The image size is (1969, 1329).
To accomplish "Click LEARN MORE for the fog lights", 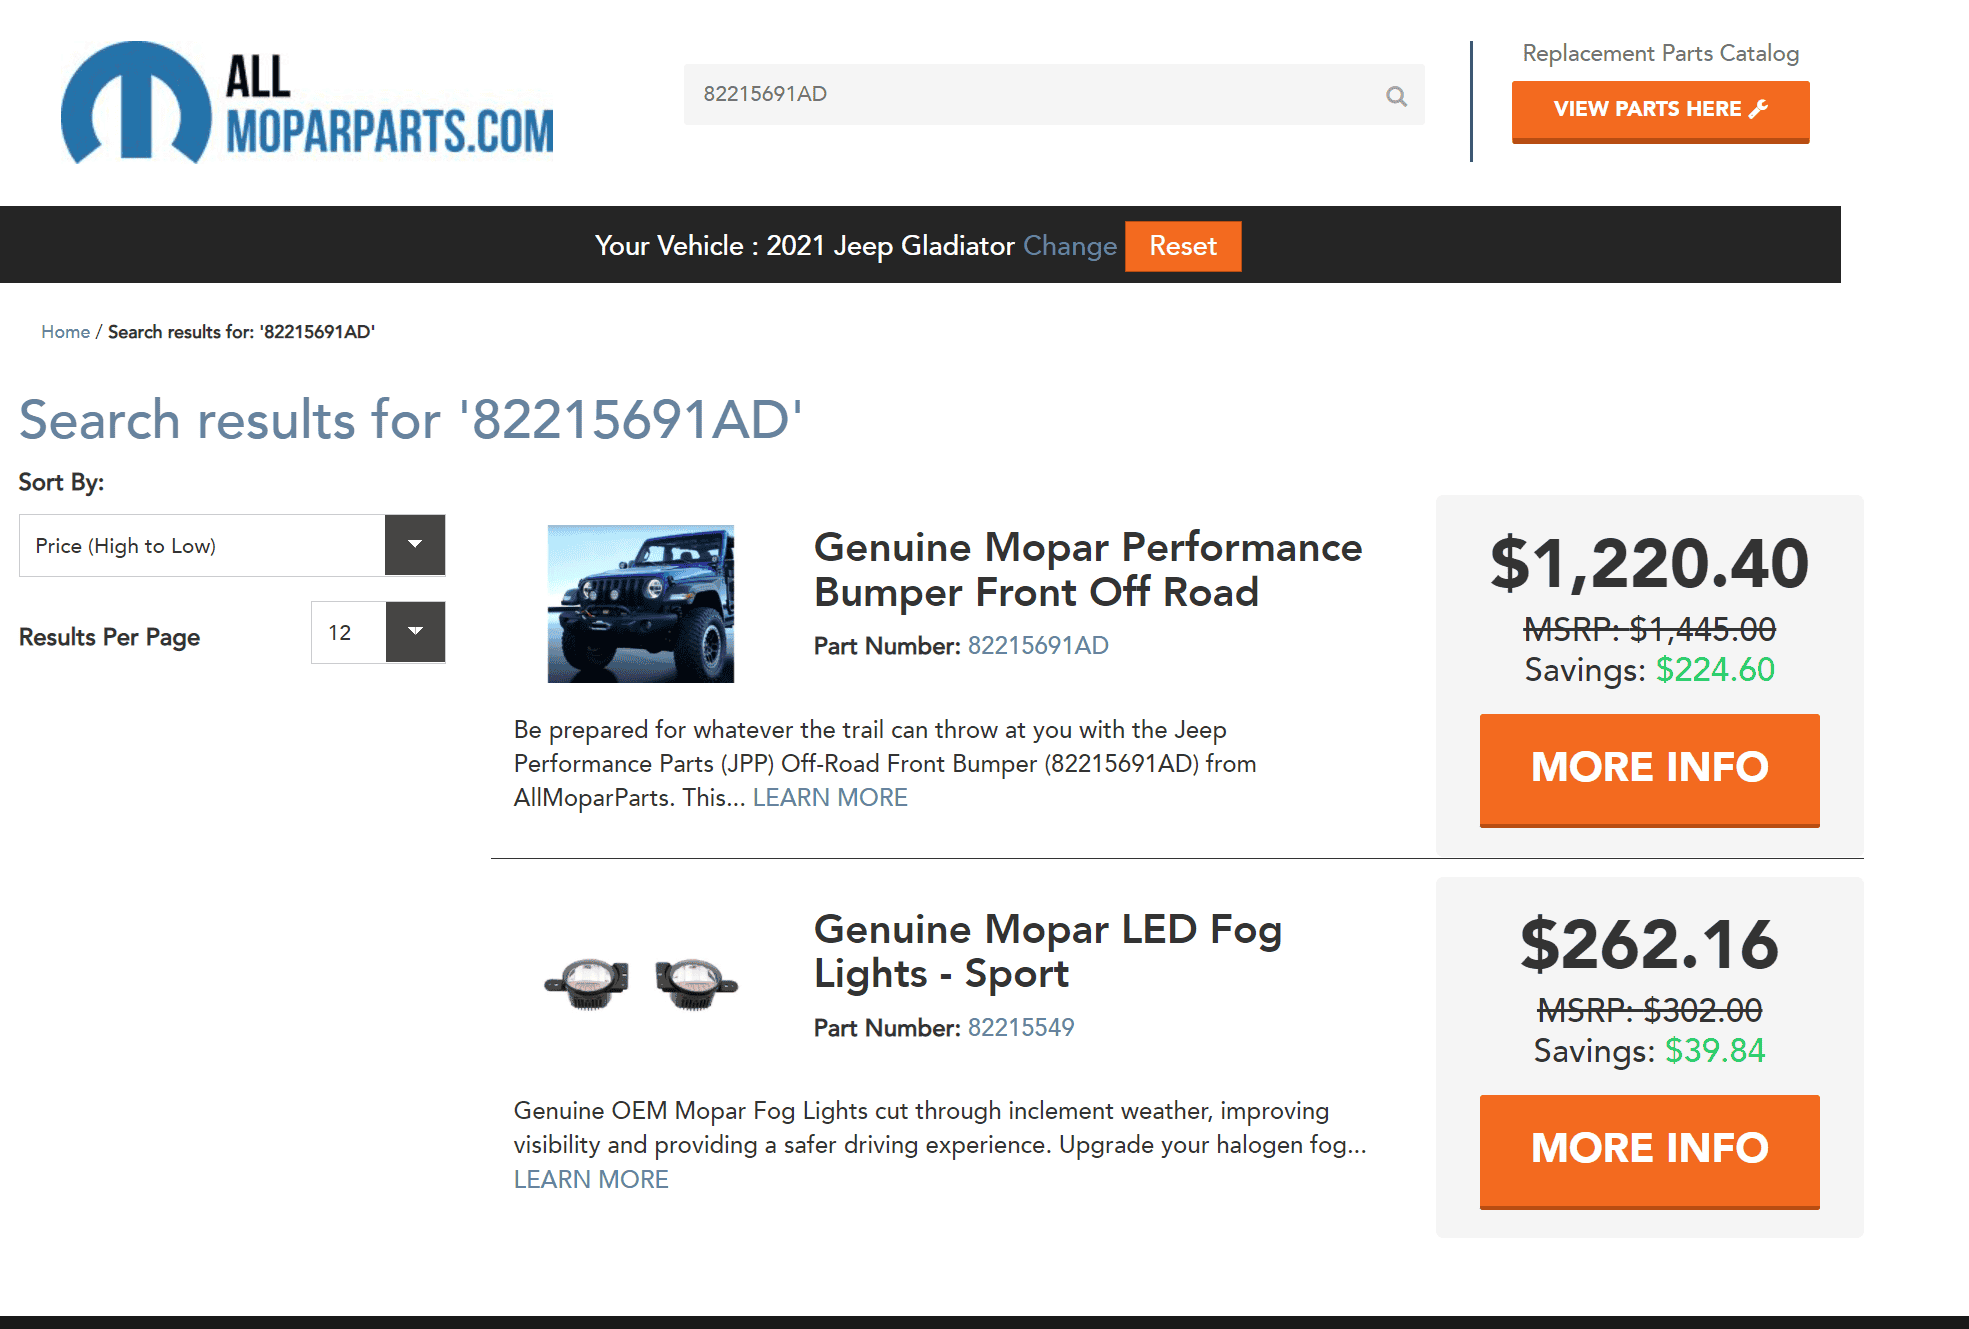I will tap(591, 1180).
